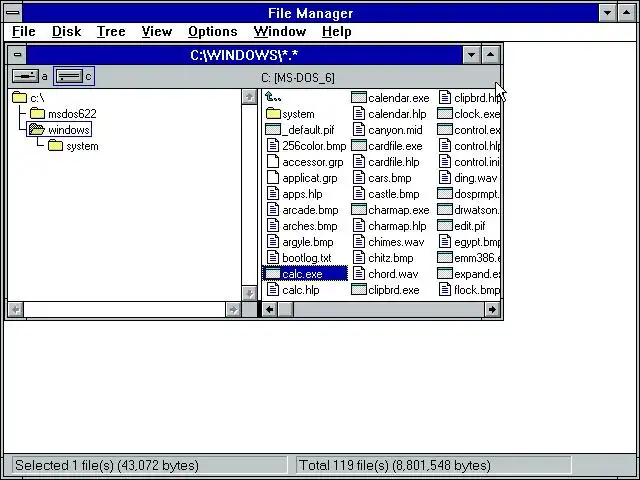Open File Manager's control menu box

(x=13, y=13)
